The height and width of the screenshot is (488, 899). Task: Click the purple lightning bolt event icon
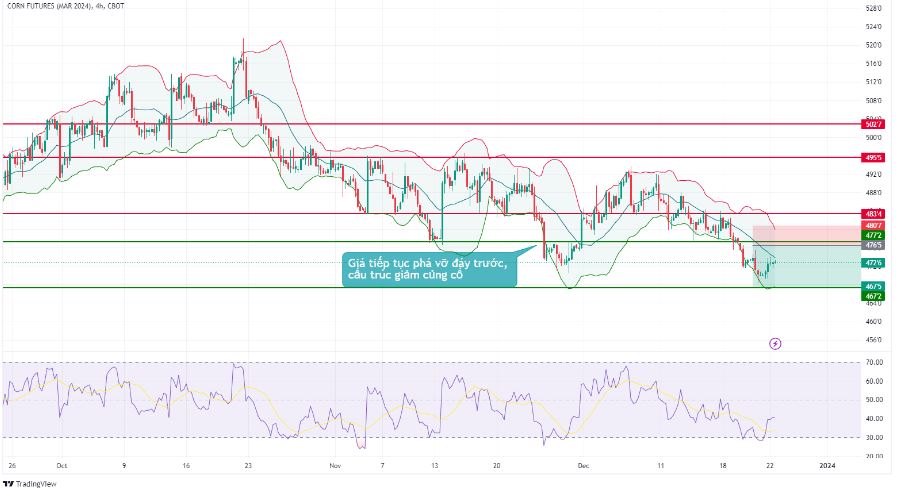(x=776, y=343)
